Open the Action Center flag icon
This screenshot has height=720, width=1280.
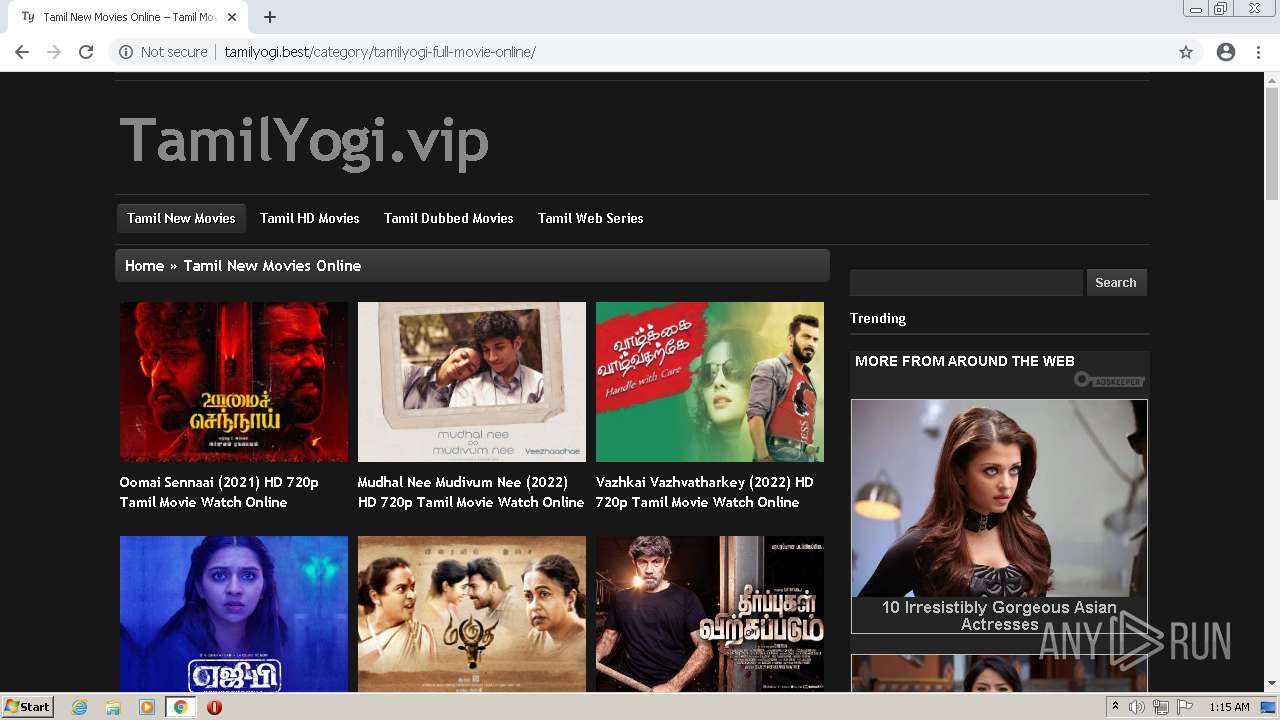click(1185, 707)
